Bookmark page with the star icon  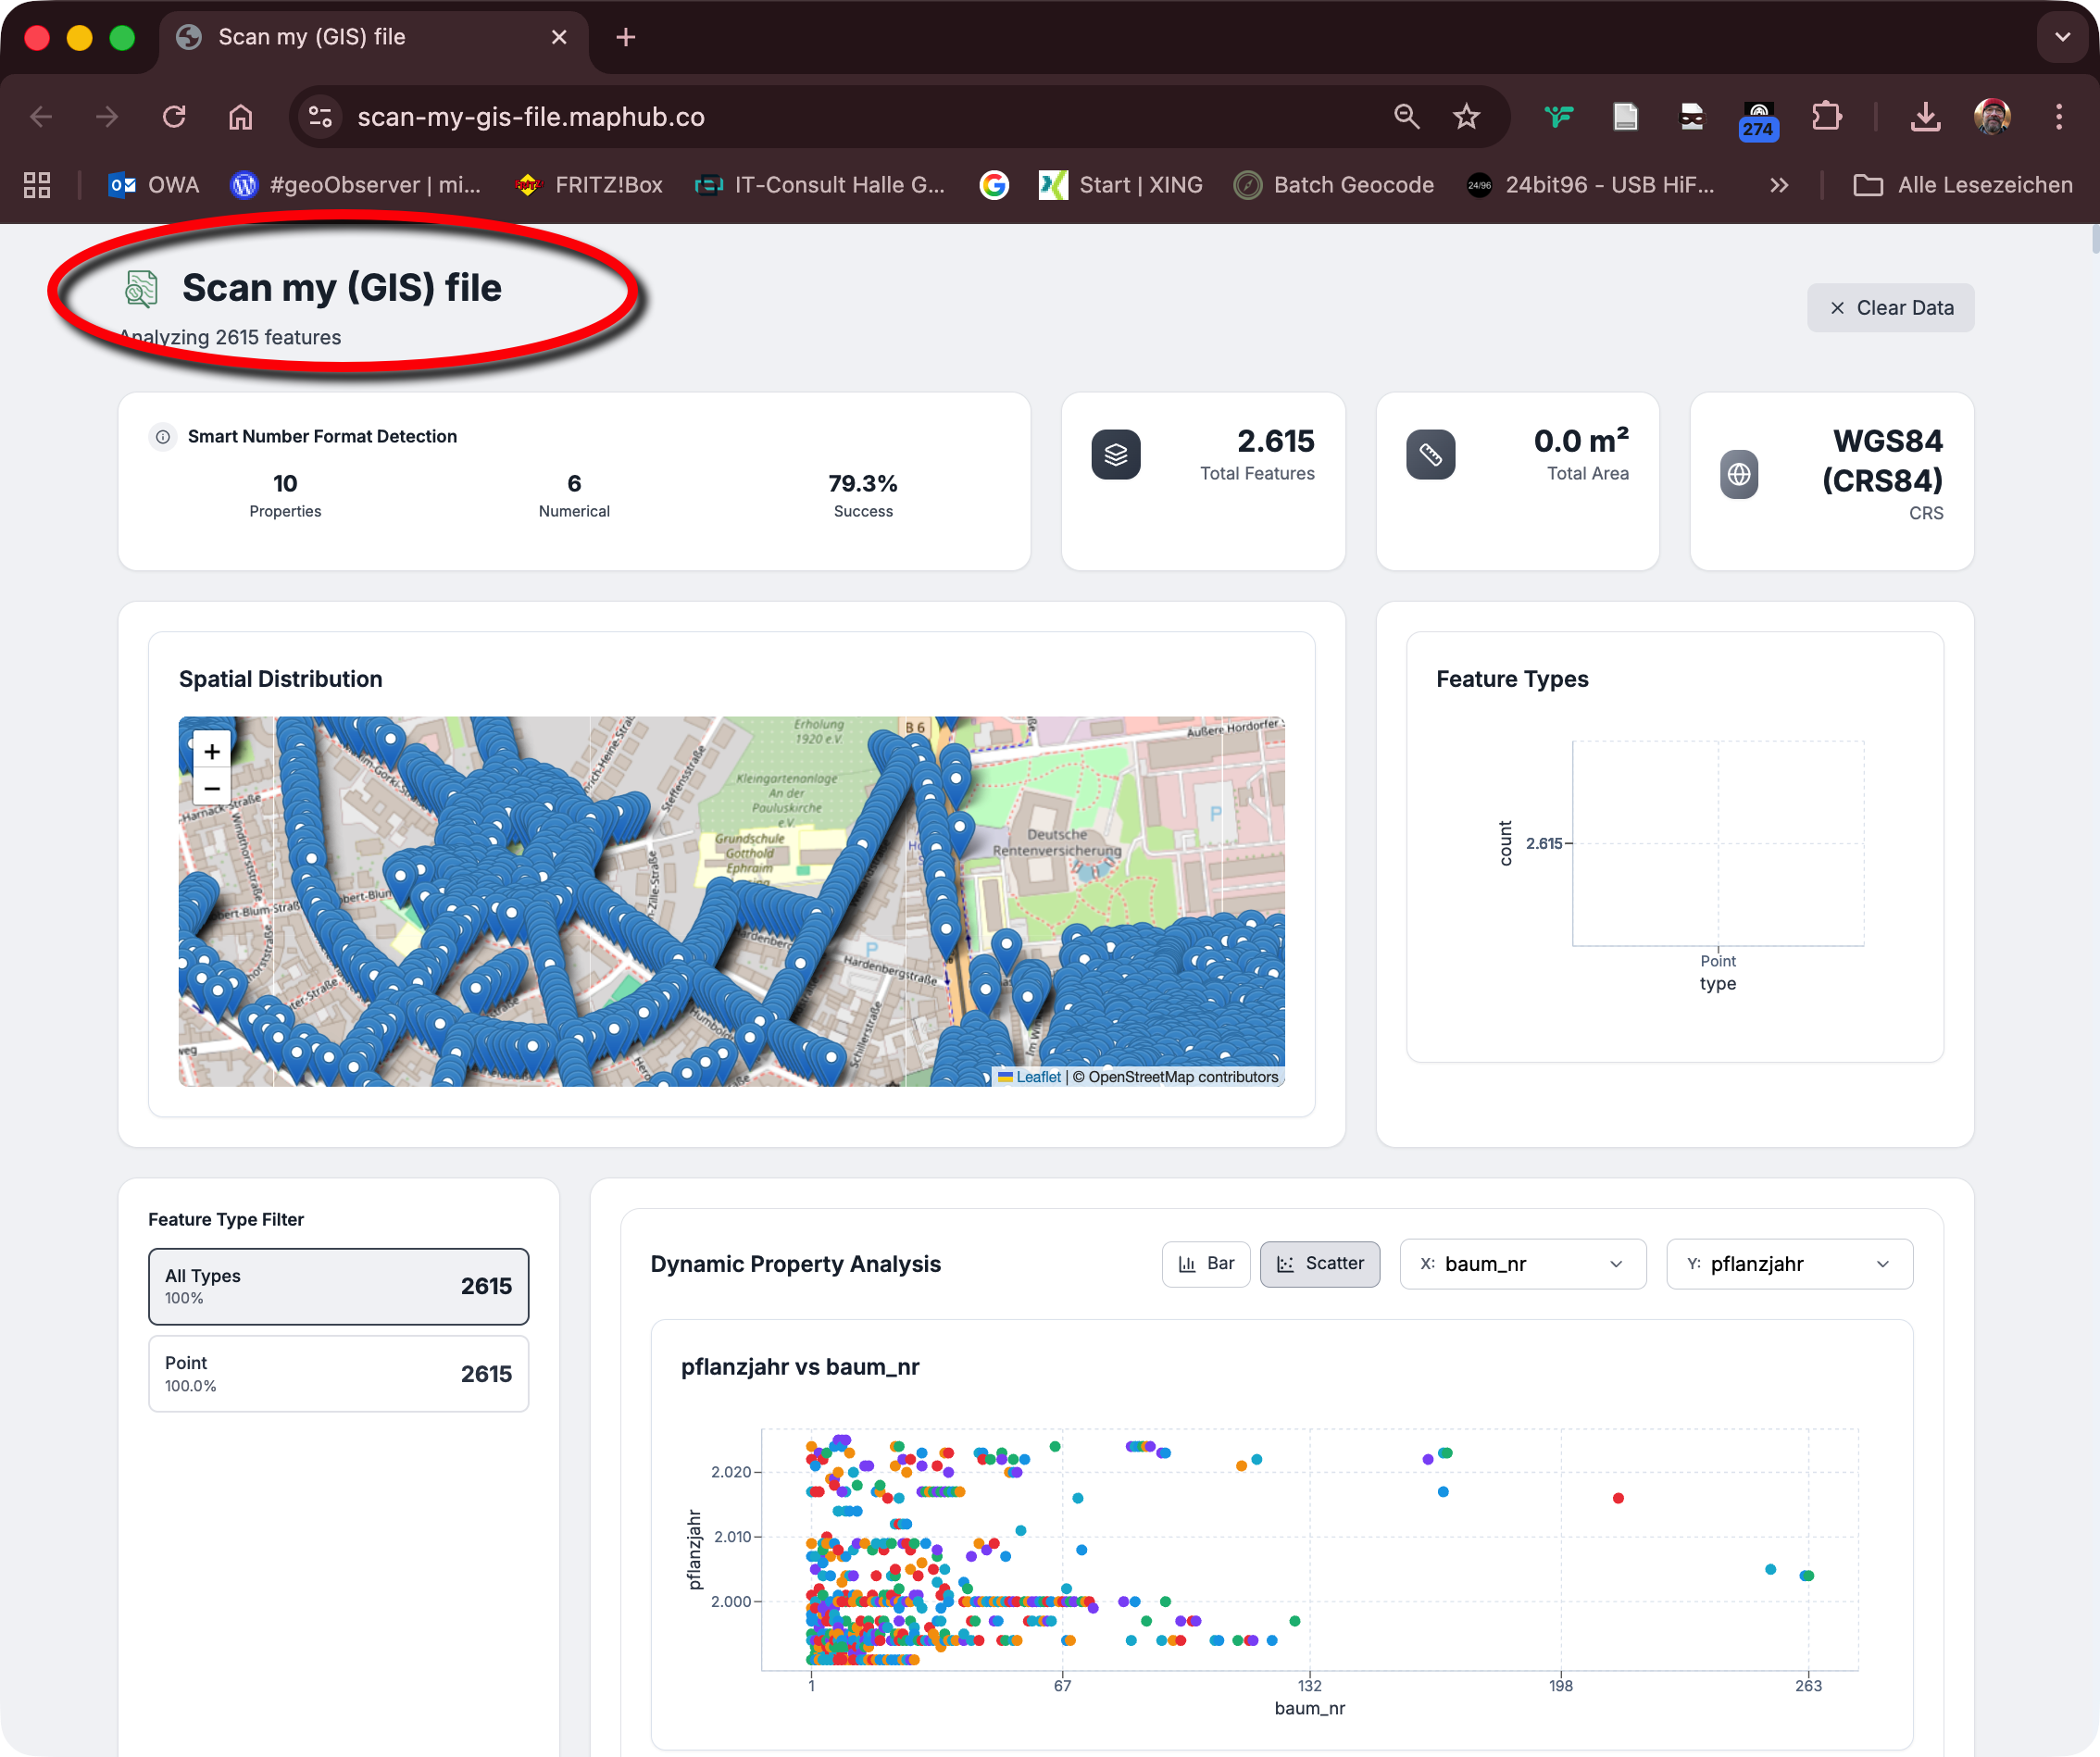point(1466,117)
